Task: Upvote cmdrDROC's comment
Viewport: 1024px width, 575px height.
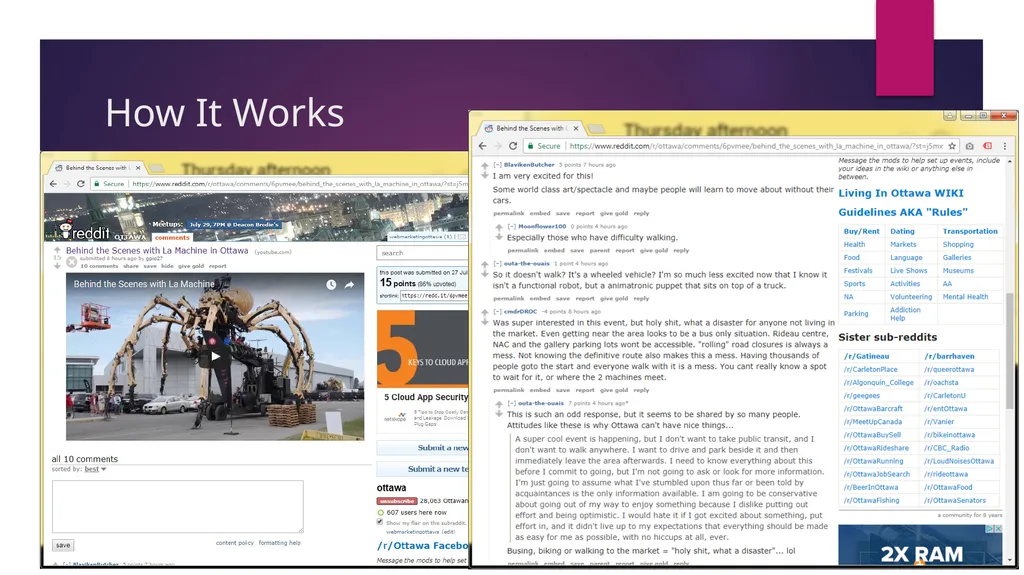Action: pyautogui.click(x=485, y=312)
